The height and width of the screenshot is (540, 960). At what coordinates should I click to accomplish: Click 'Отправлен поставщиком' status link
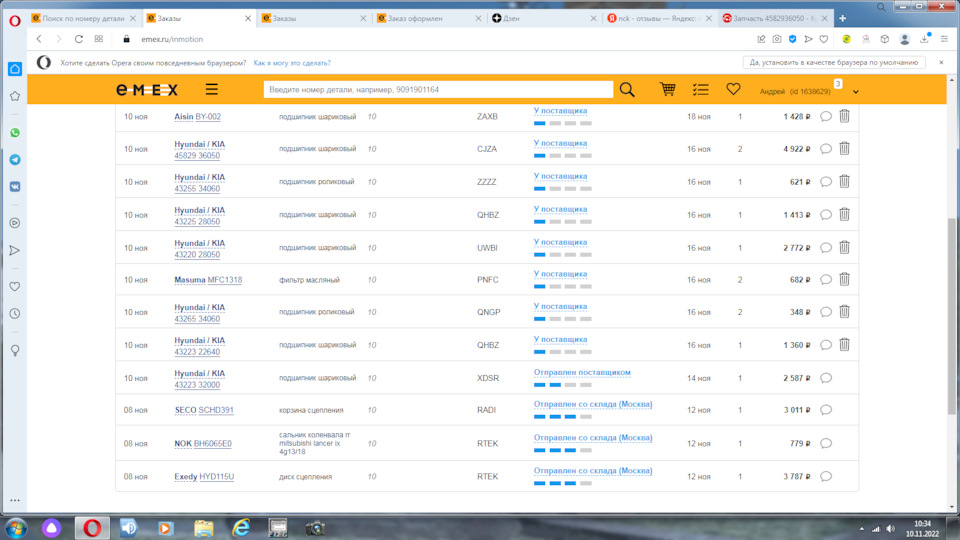pyautogui.click(x=582, y=372)
